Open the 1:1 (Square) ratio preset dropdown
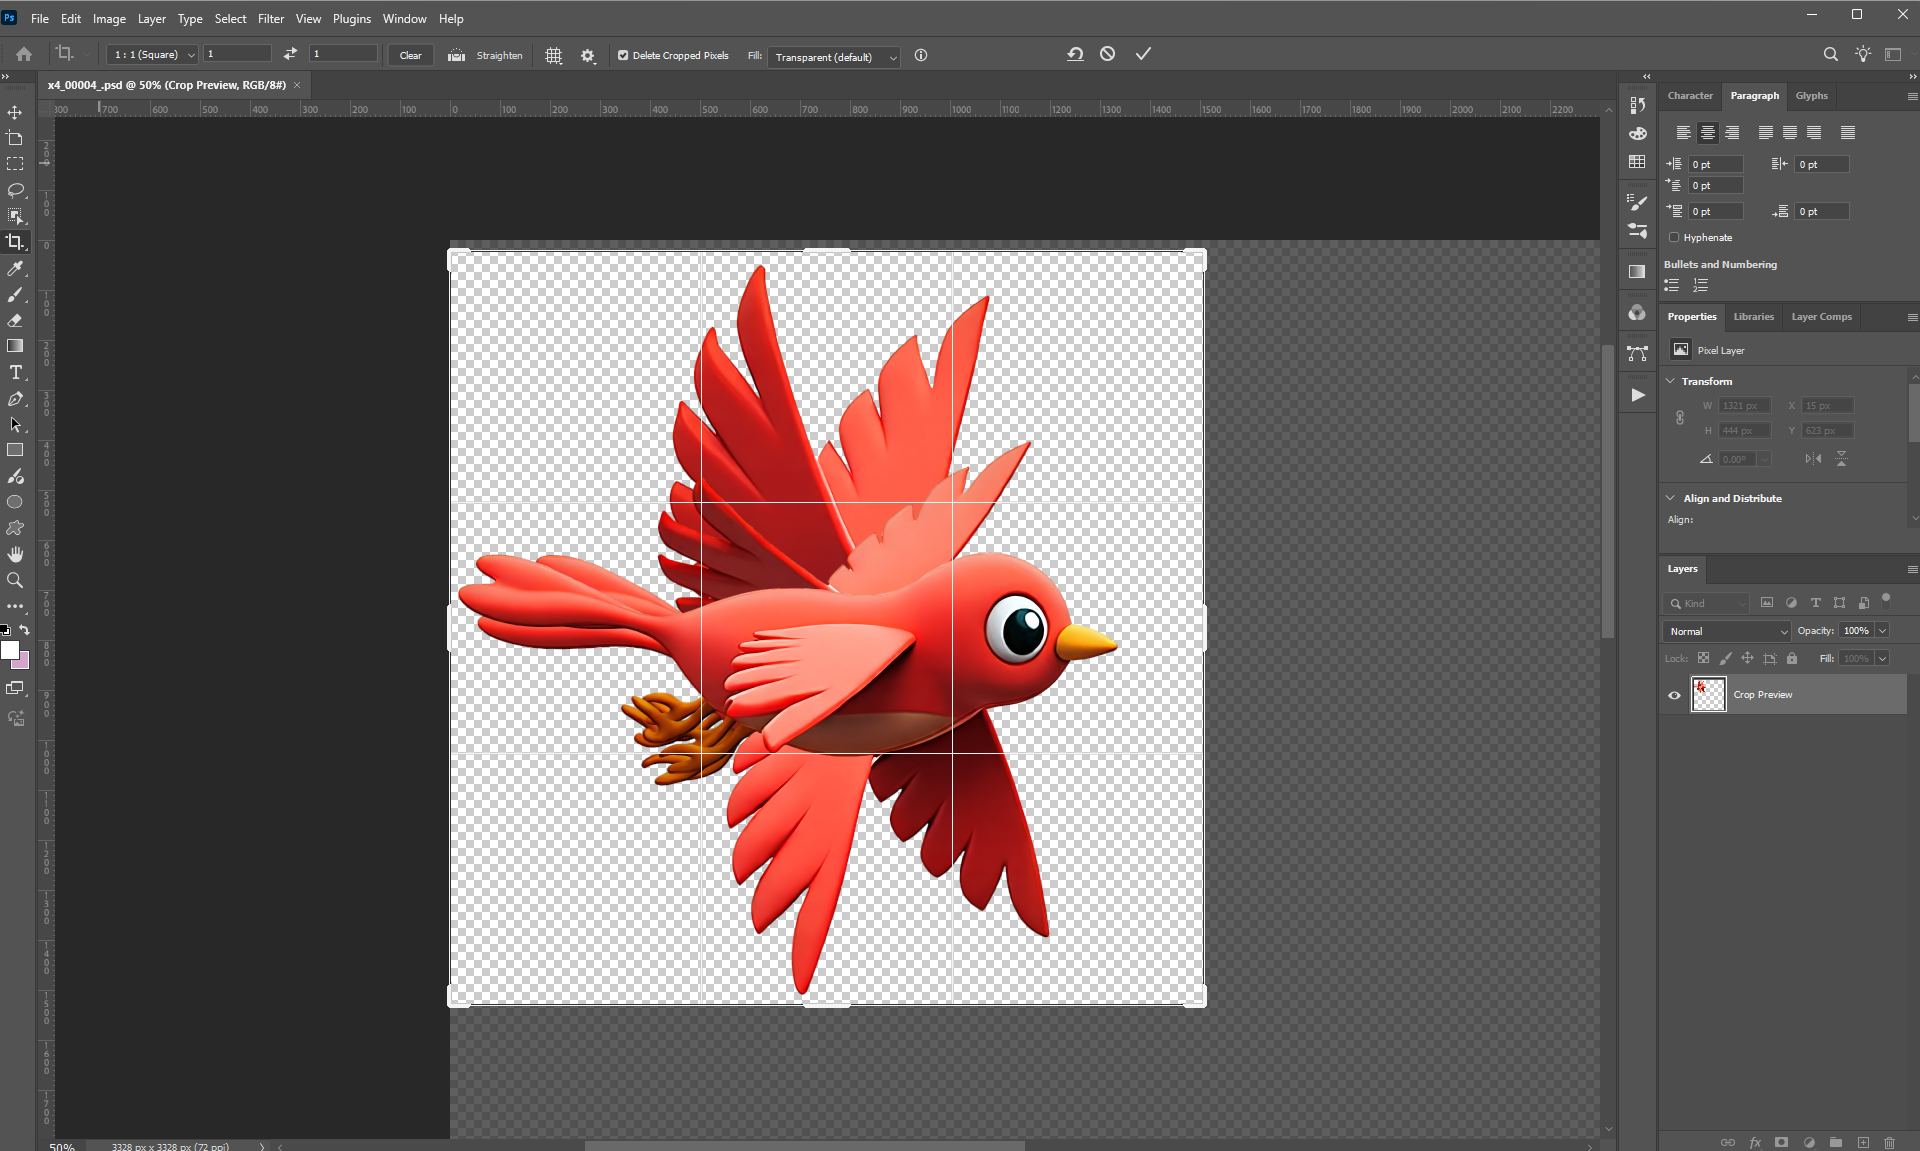The width and height of the screenshot is (1920, 1151). (152, 55)
